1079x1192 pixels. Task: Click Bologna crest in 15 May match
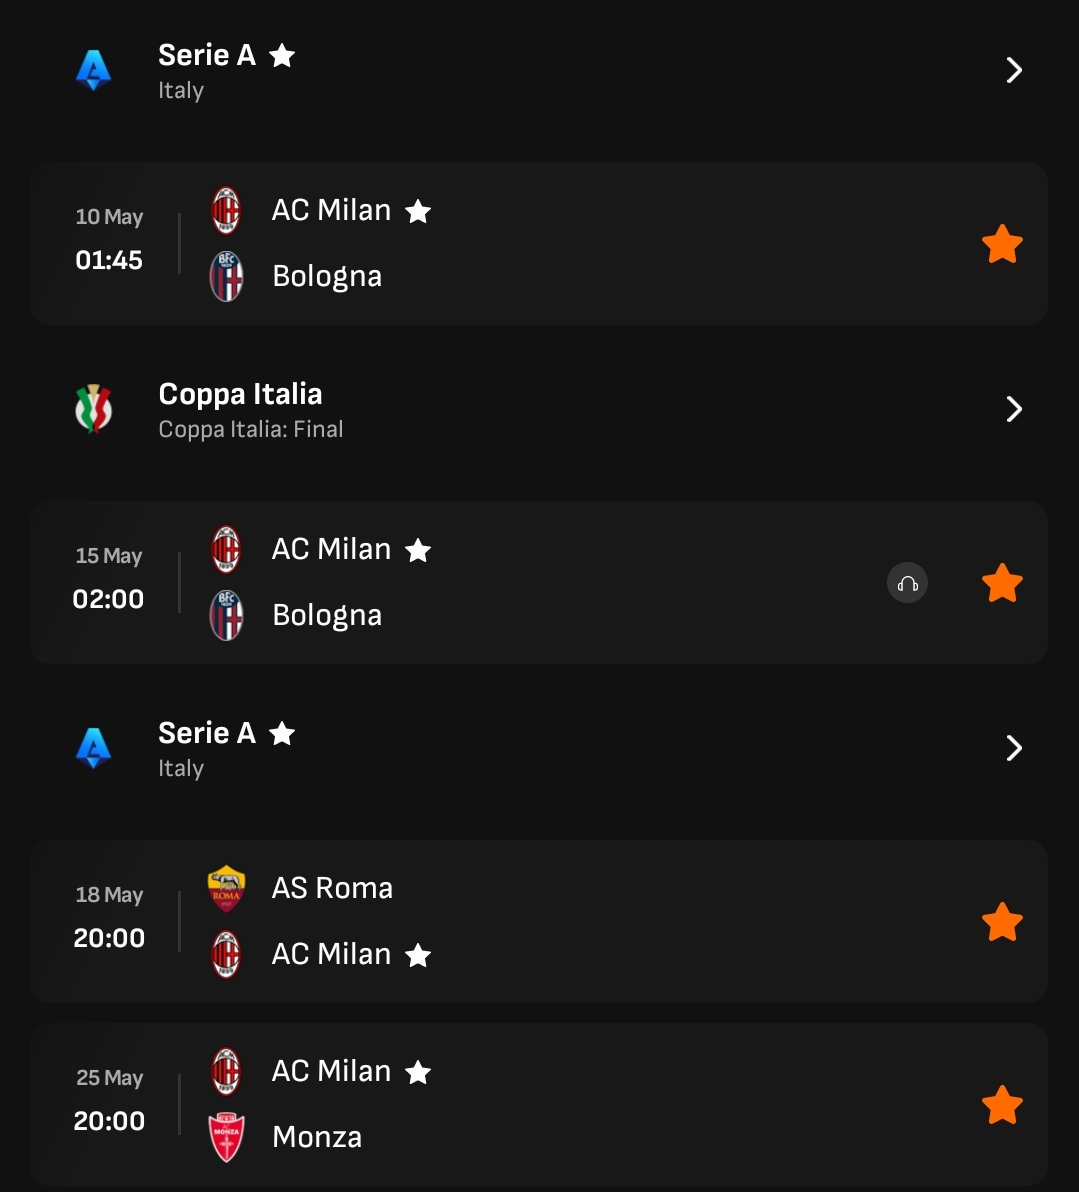(226, 615)
